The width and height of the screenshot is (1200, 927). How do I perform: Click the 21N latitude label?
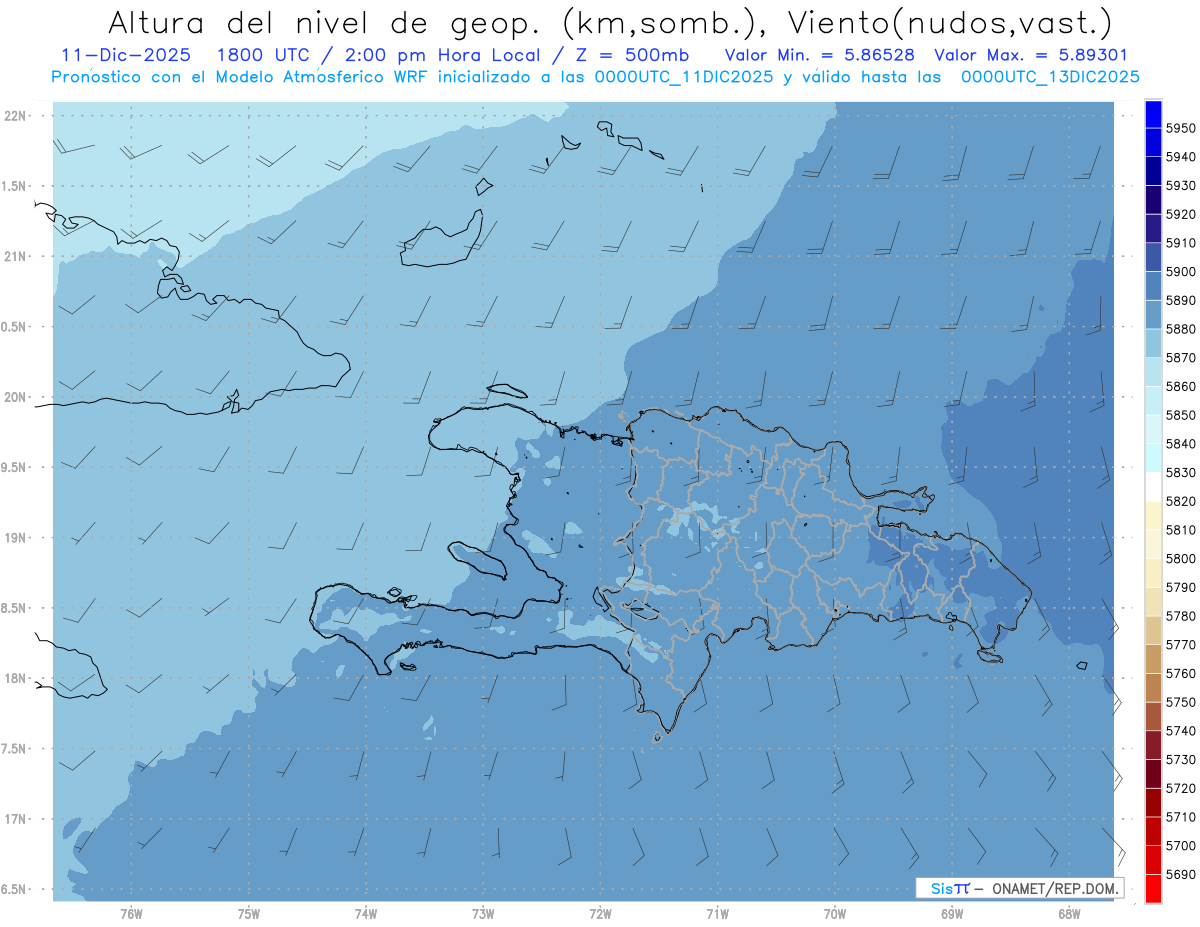click(x=14, y=256)
